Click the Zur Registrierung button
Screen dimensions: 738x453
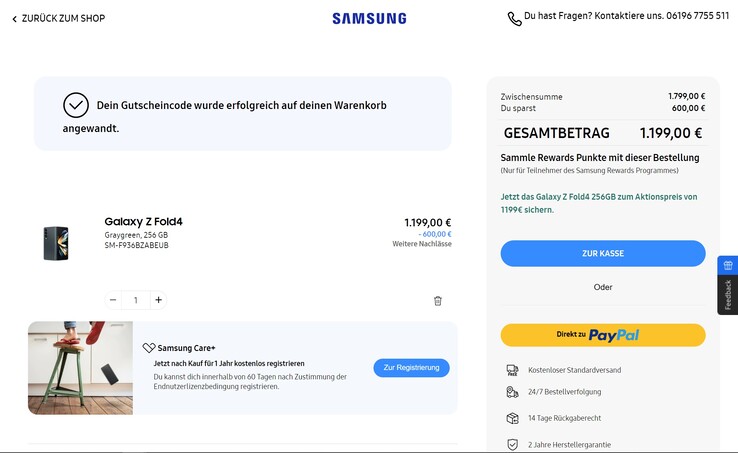point(411,368)
